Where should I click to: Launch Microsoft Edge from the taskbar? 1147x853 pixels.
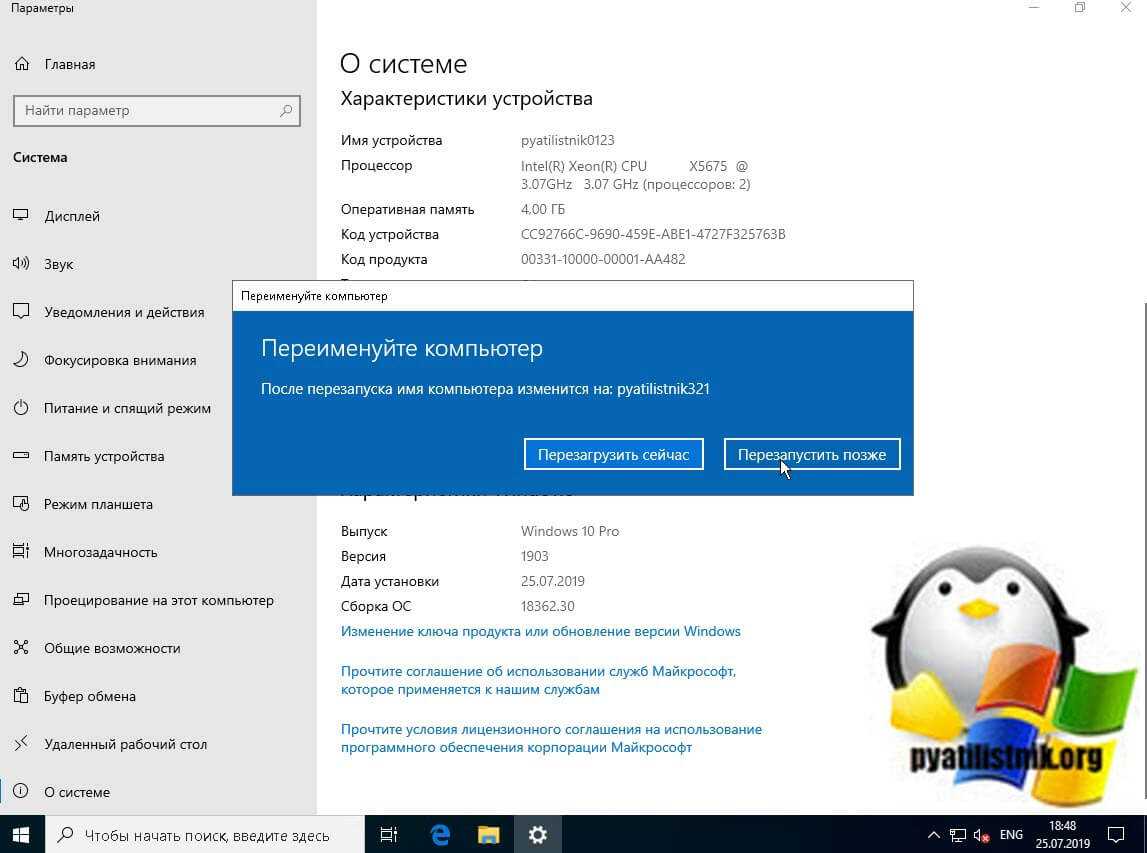coord(440,835)
